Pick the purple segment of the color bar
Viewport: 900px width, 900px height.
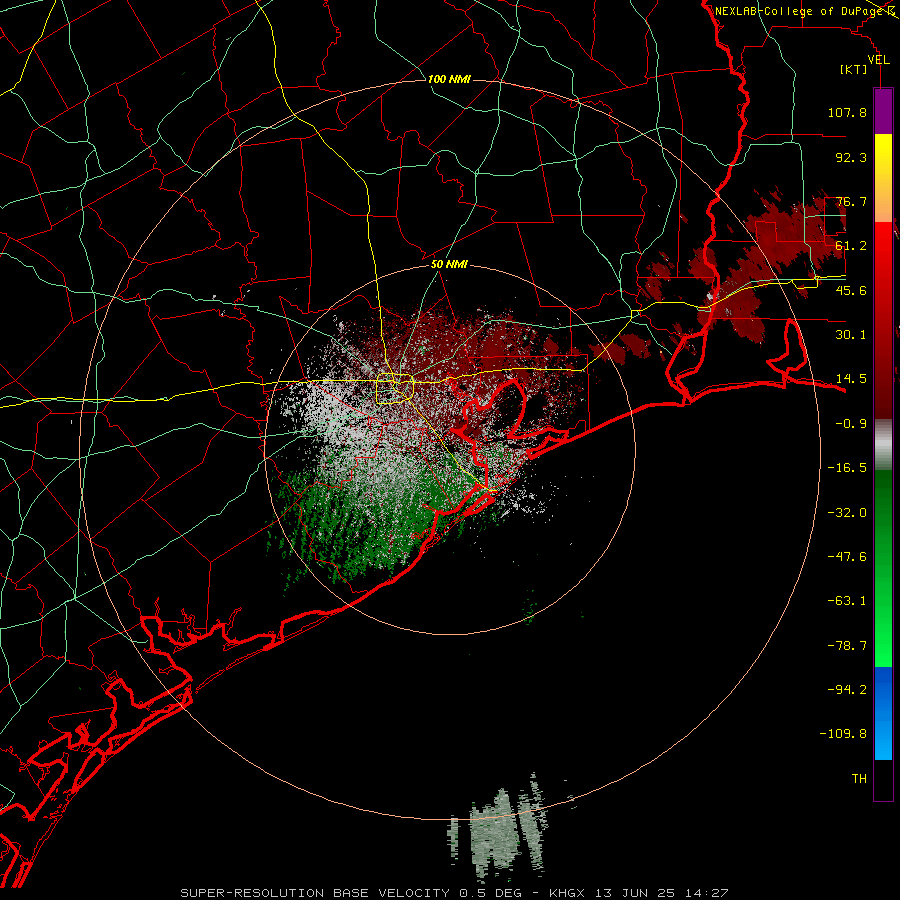click(883, 111)
